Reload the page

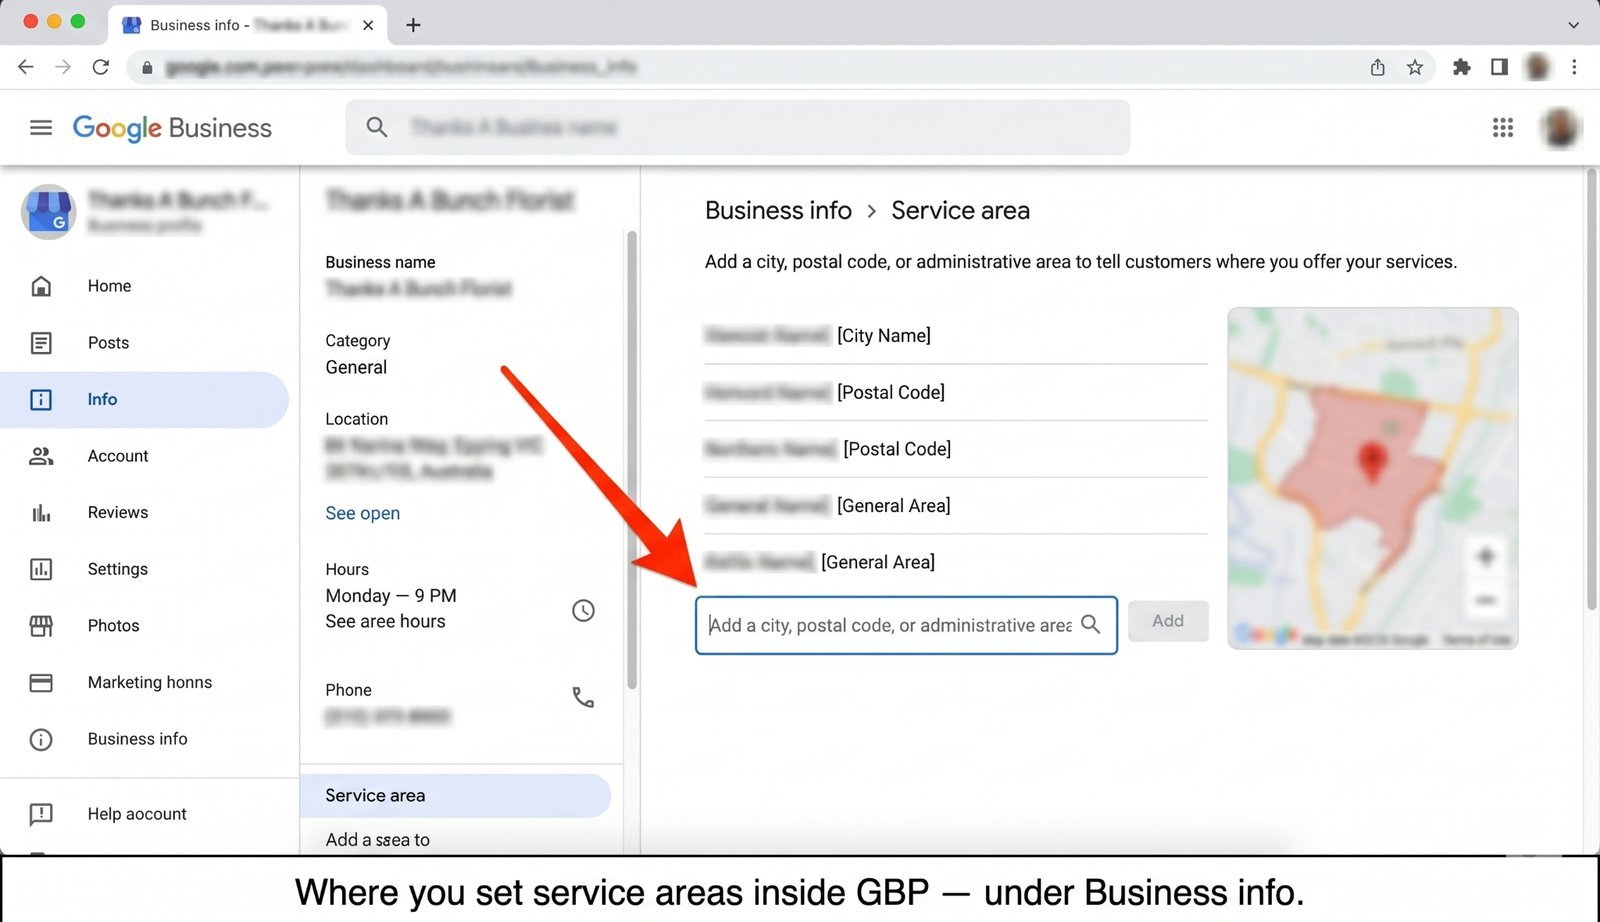pyautogui.click(x=101, y=67)
